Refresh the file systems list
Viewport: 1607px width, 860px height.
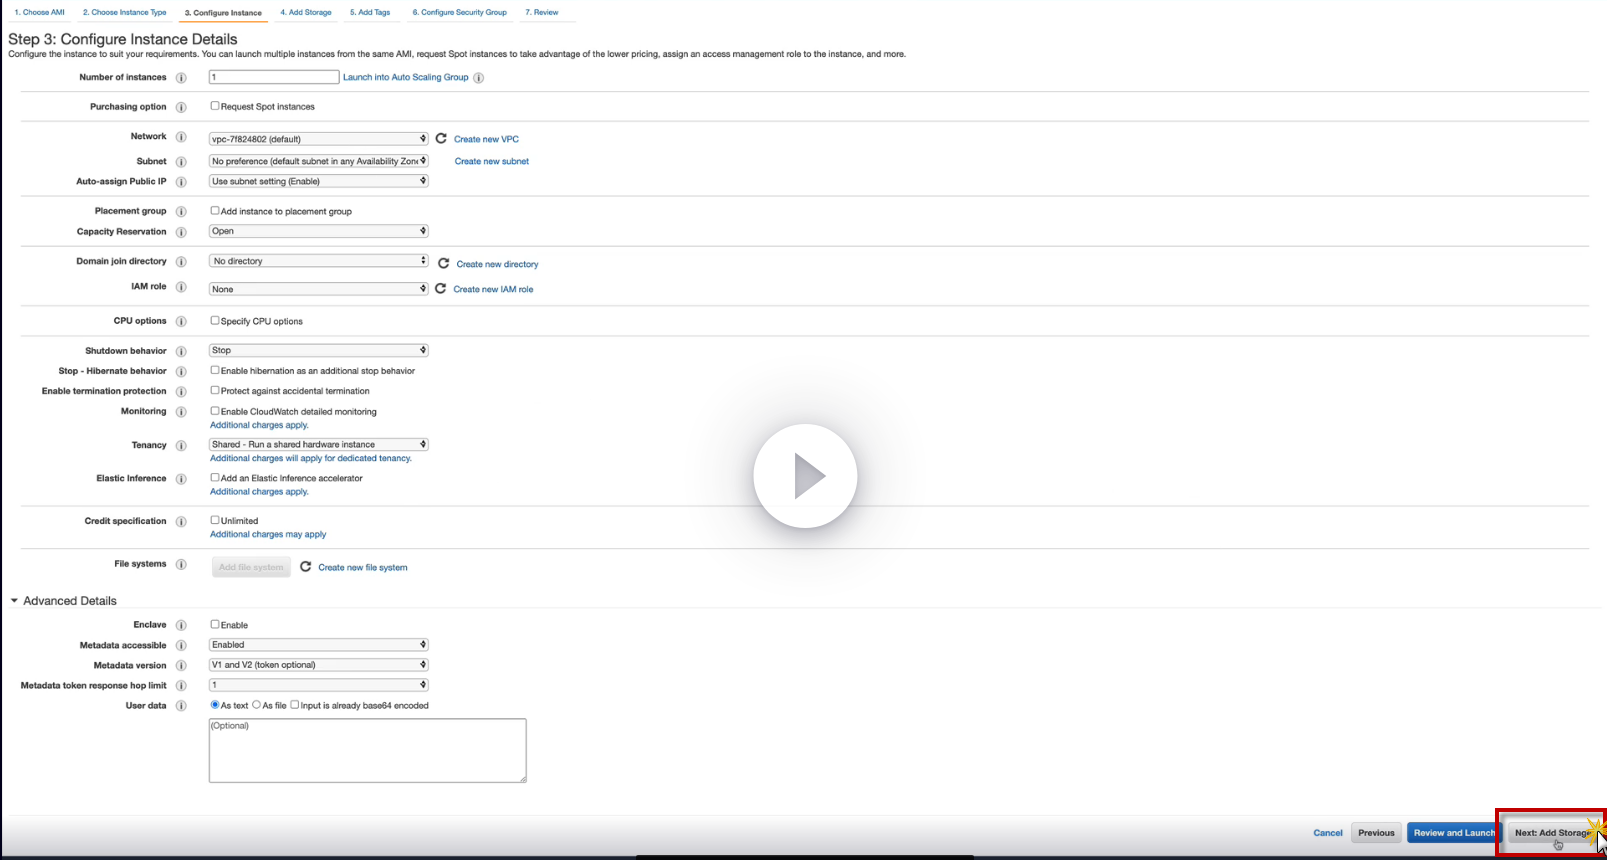[x=305, y=566]
